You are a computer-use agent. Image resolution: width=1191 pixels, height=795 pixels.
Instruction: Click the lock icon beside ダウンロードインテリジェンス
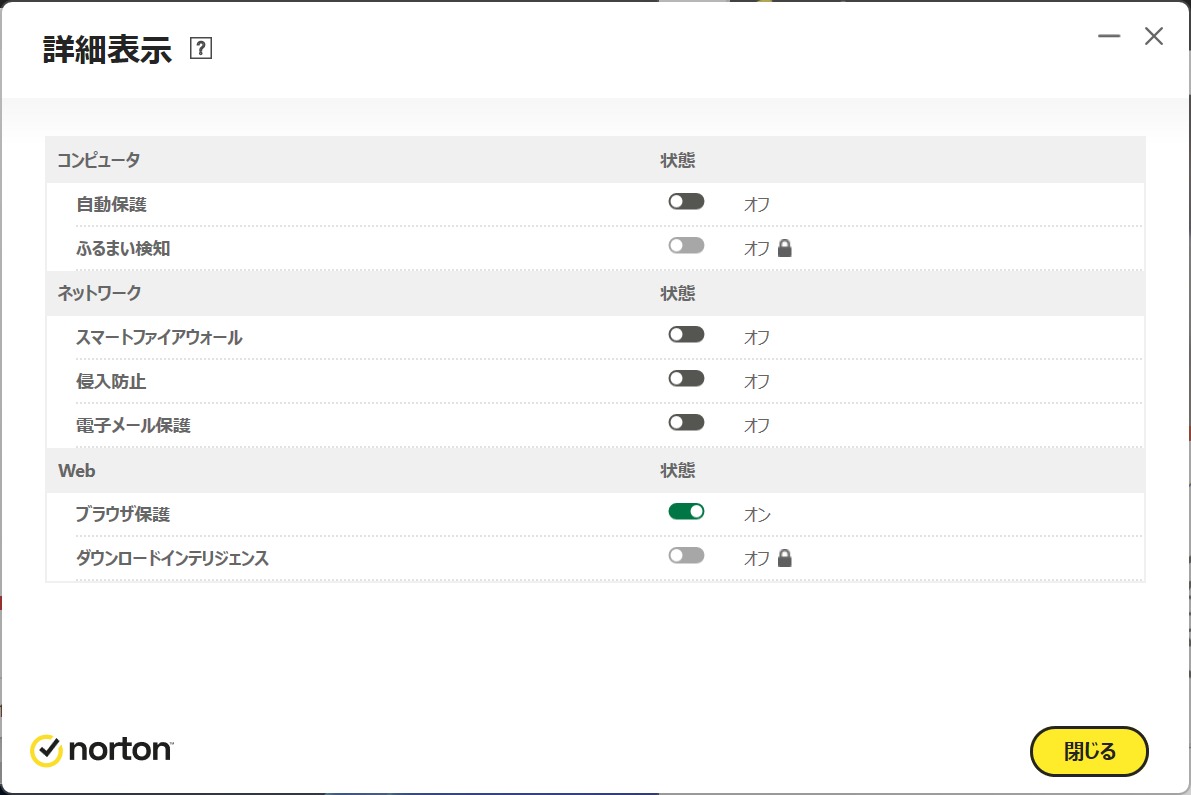pyautogui.click(x=785, y=558)
